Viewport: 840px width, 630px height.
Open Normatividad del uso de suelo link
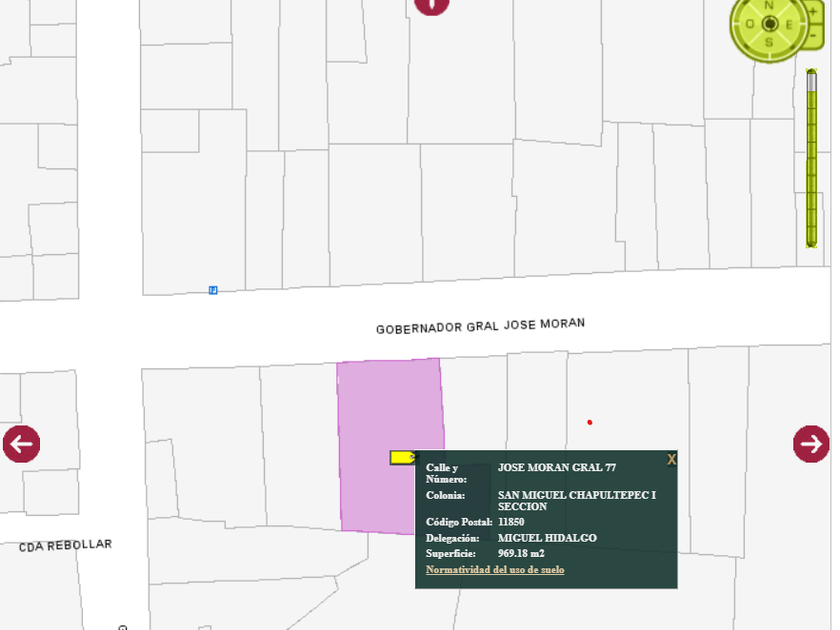(495, 569)
